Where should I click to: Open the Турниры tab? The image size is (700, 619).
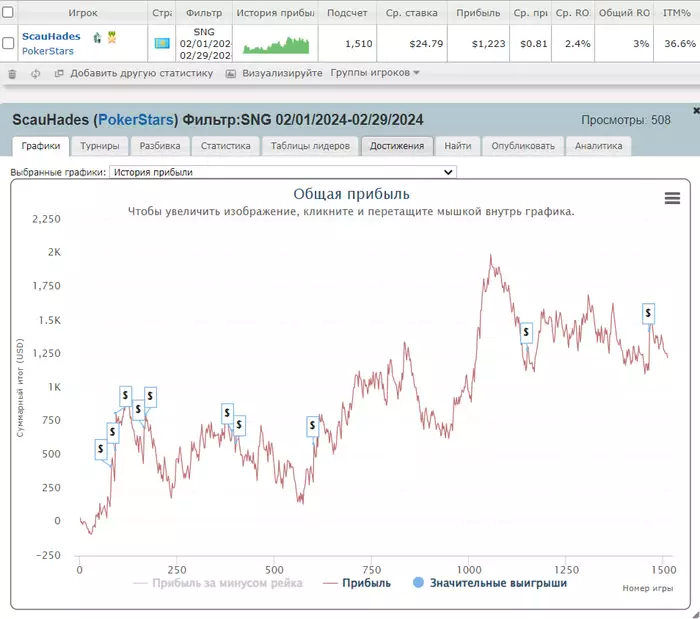pos(100,146)
